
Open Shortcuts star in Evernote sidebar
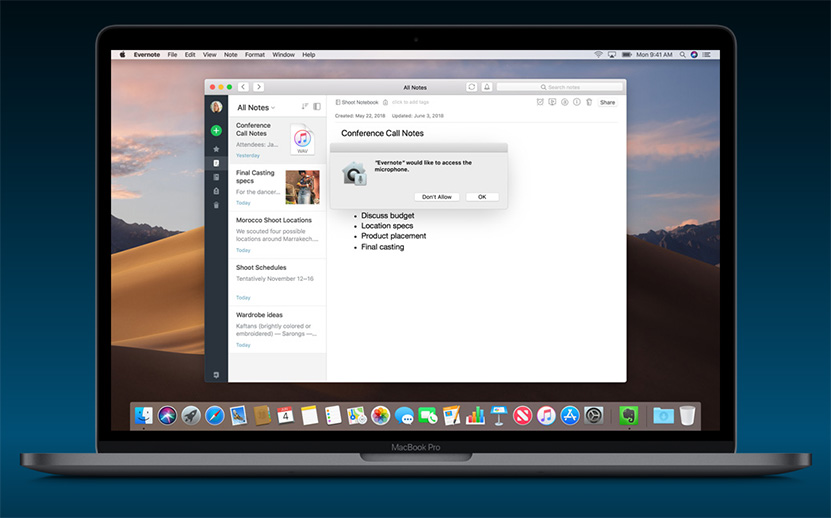216,149
